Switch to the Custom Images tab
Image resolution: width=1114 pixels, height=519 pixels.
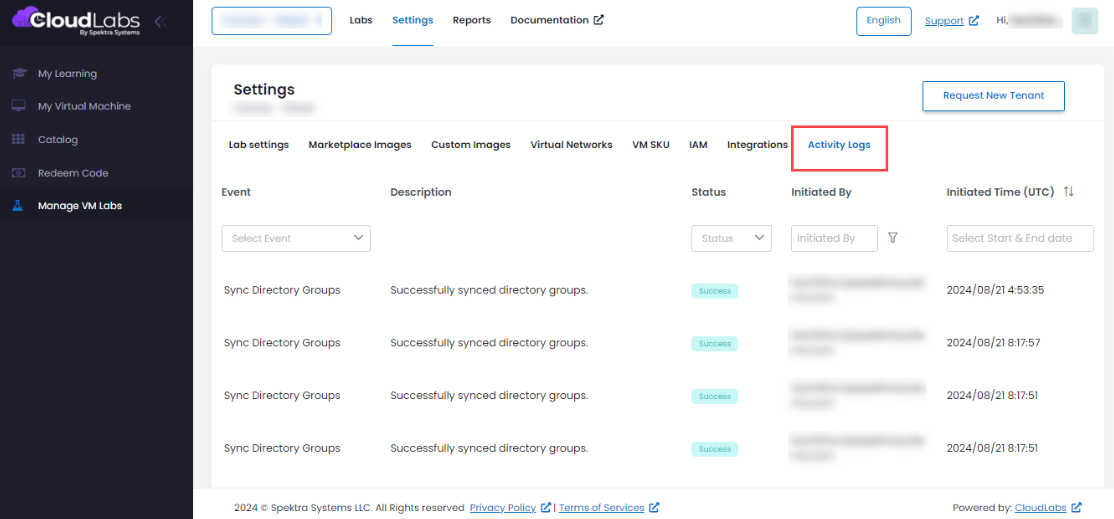pos(471,145)
